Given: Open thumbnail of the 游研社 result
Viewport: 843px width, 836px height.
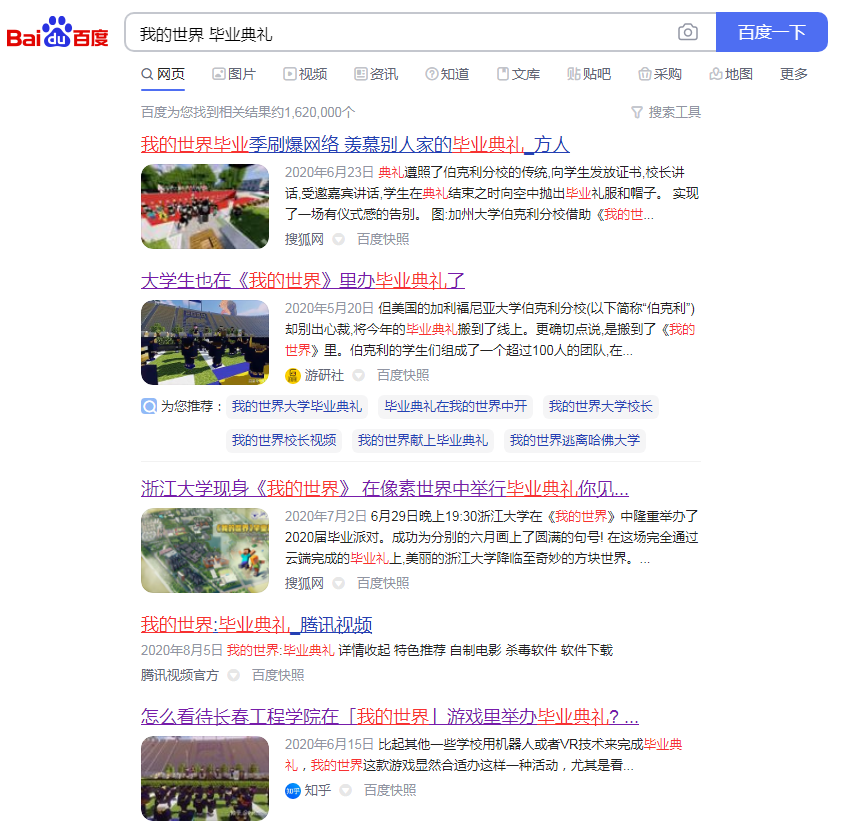Looking at the screenshot, I should [x=205, y=342].
